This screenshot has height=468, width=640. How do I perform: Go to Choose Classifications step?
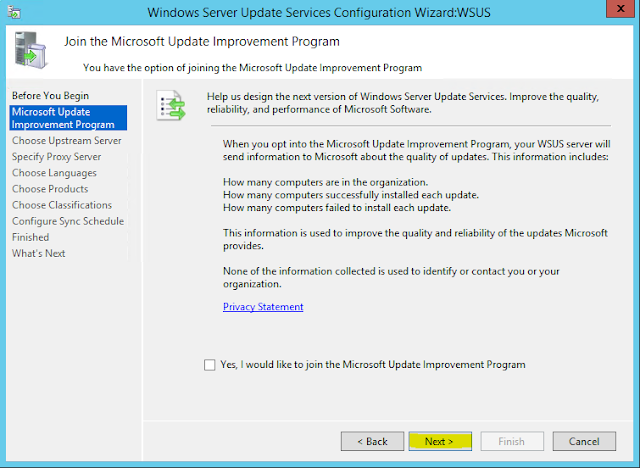point(62,205)
